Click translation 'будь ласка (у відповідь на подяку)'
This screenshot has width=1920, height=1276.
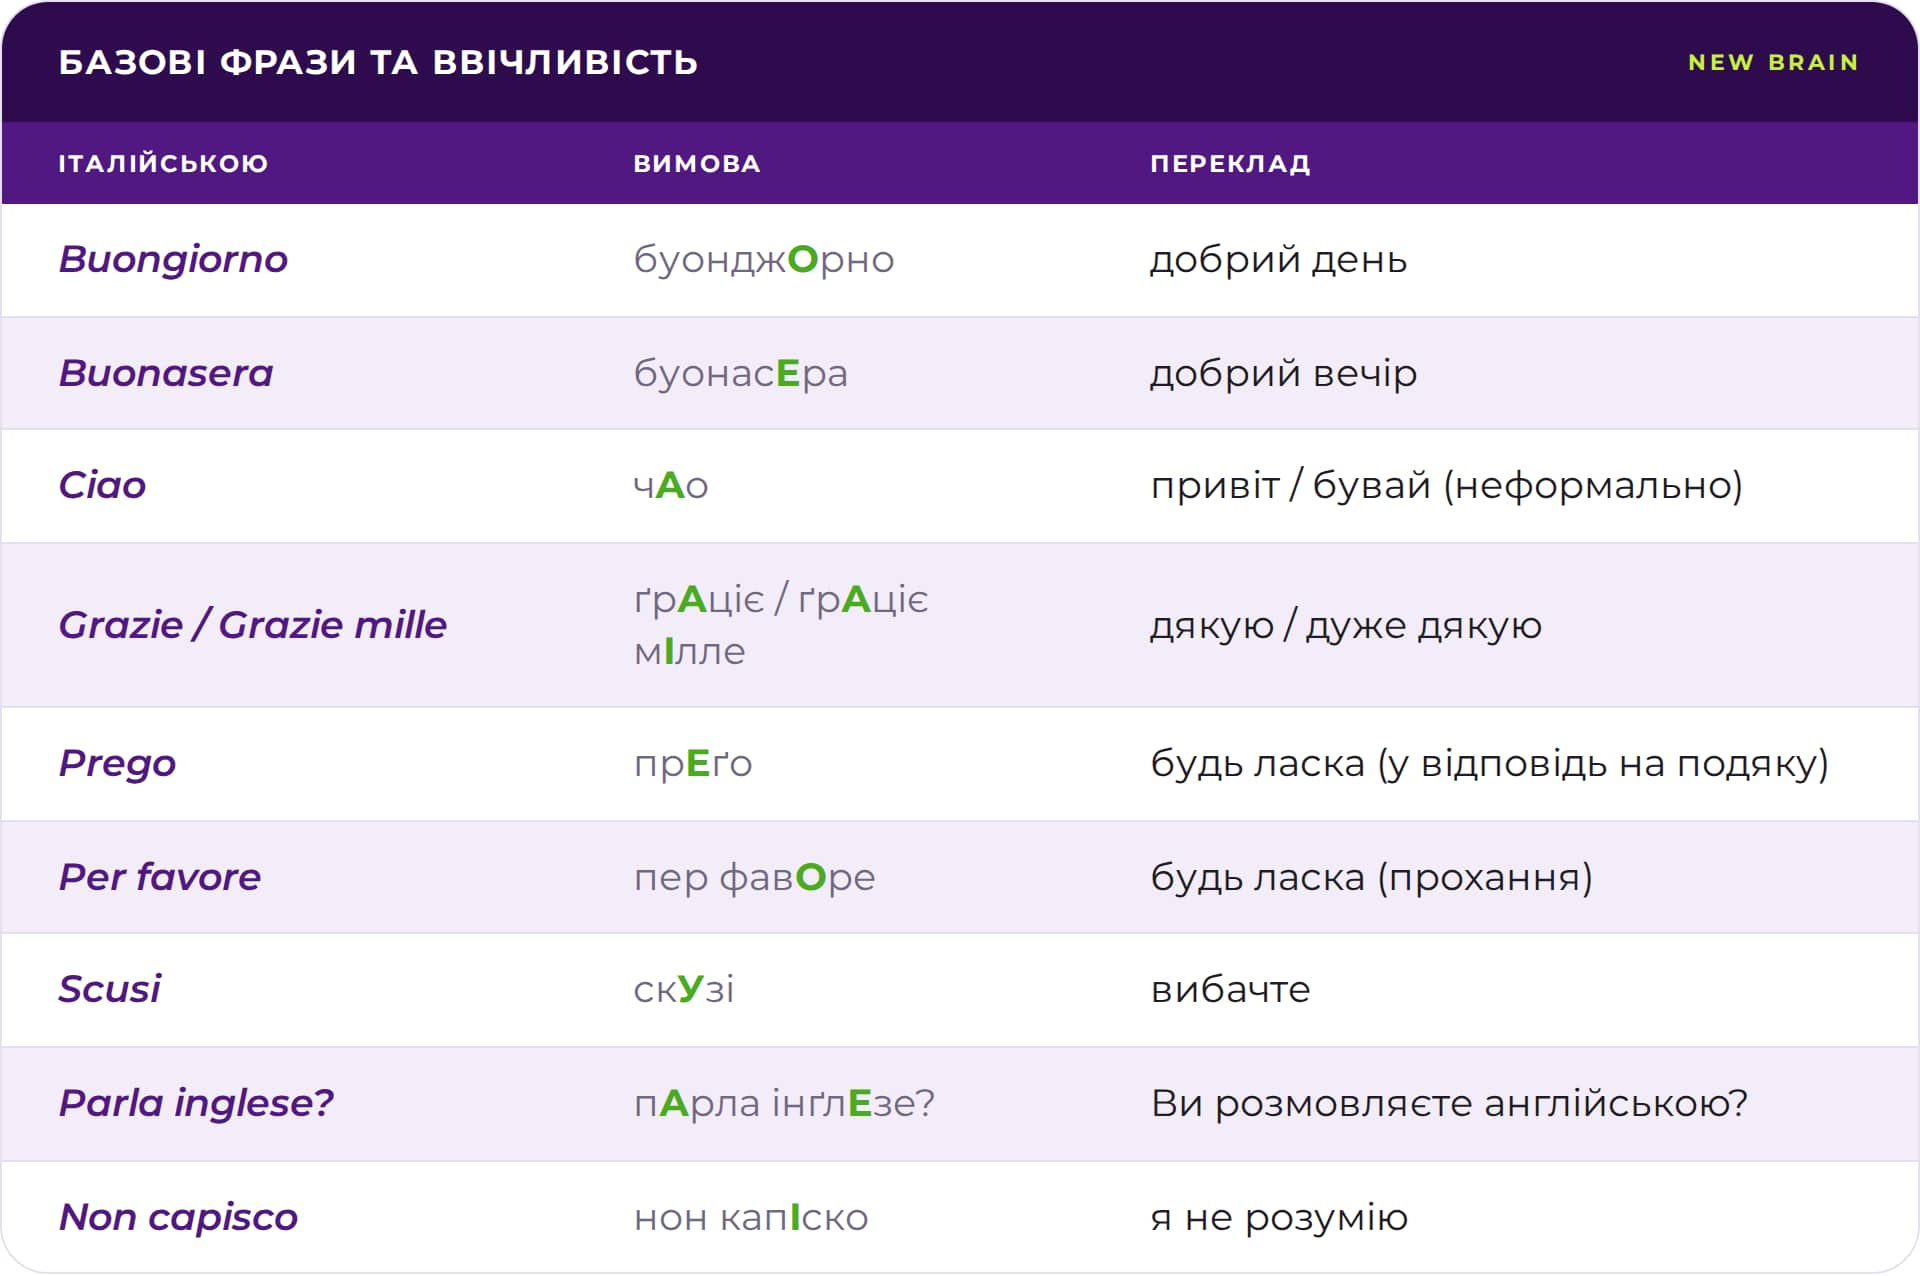point(1490,764)
